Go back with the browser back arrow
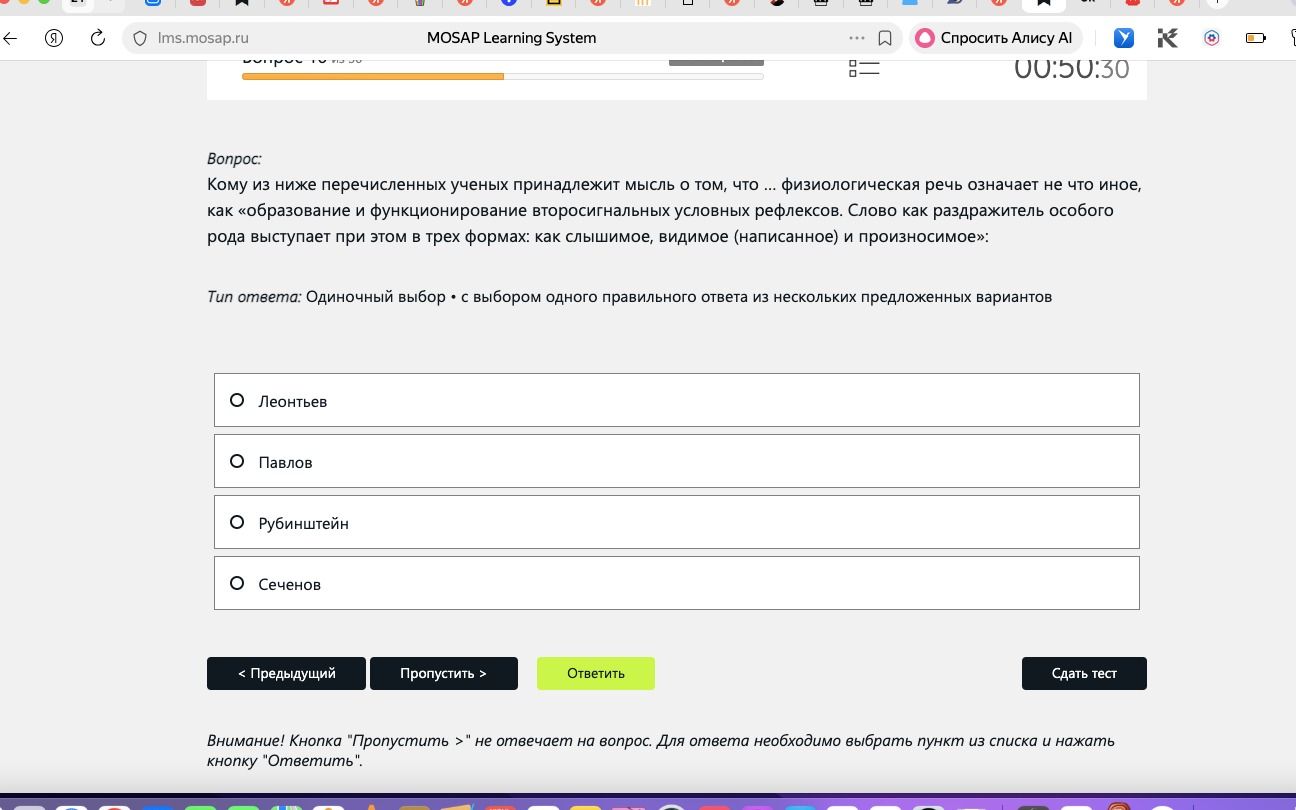 click(11, 38)
